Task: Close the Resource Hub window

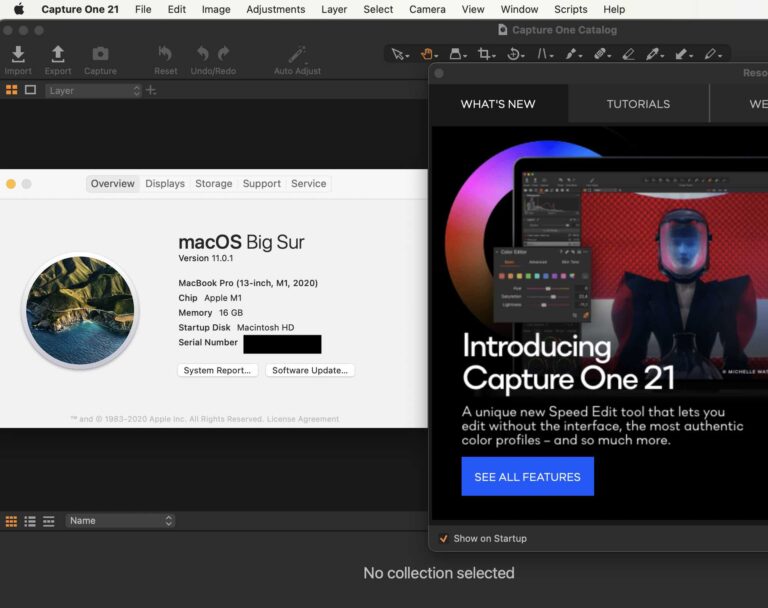Action: [x=439, y=73]
